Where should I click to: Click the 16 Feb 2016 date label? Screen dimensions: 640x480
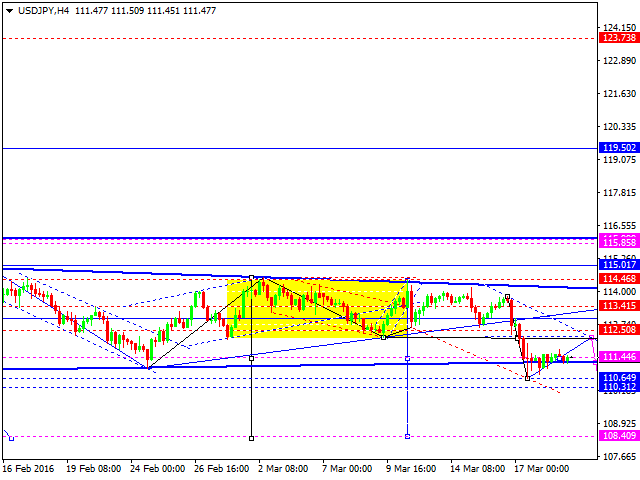coord(29,468)
